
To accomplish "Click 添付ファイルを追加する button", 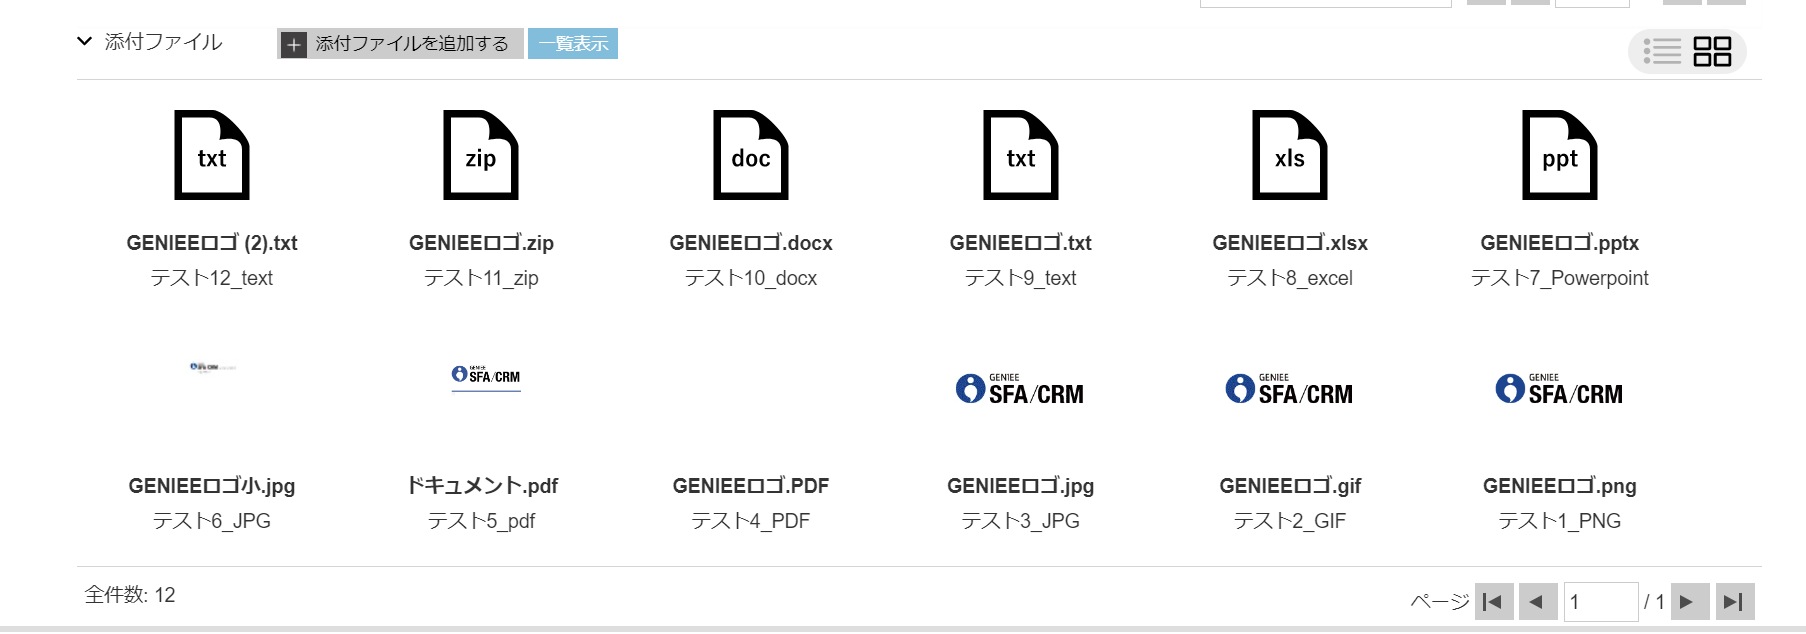I will (x=400, y=44).
